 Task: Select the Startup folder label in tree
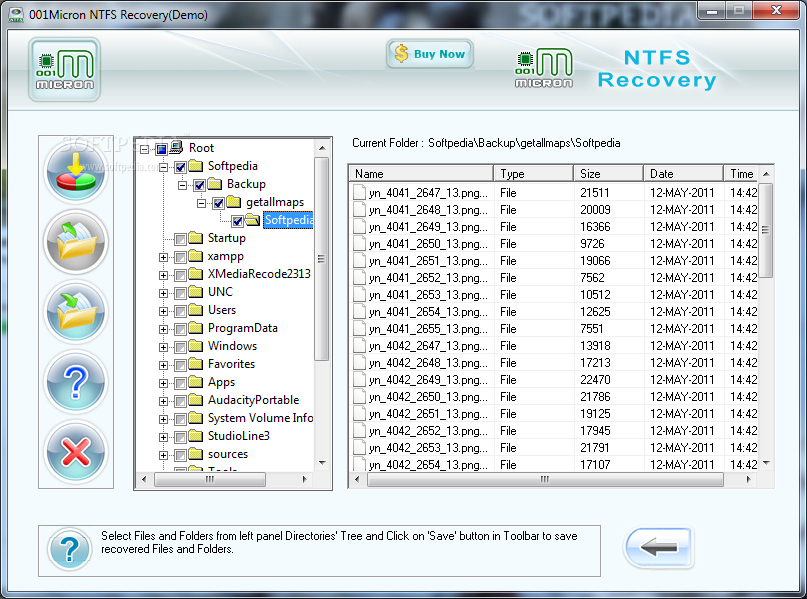226,238
